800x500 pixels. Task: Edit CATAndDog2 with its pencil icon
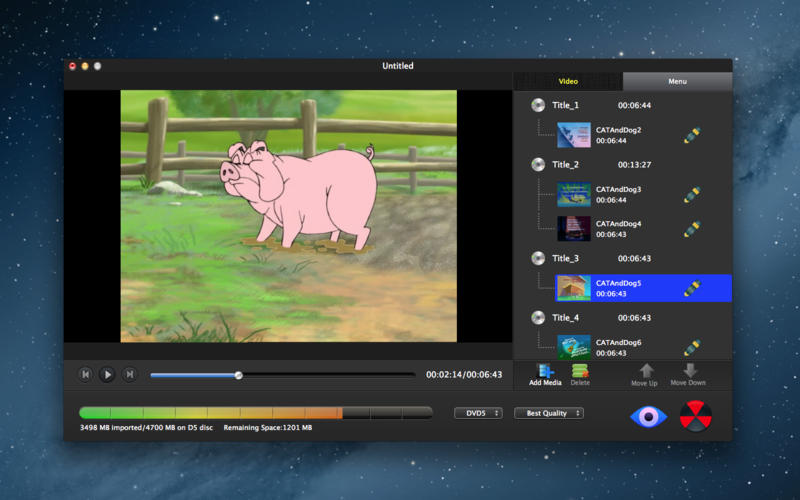pos(692,135)
